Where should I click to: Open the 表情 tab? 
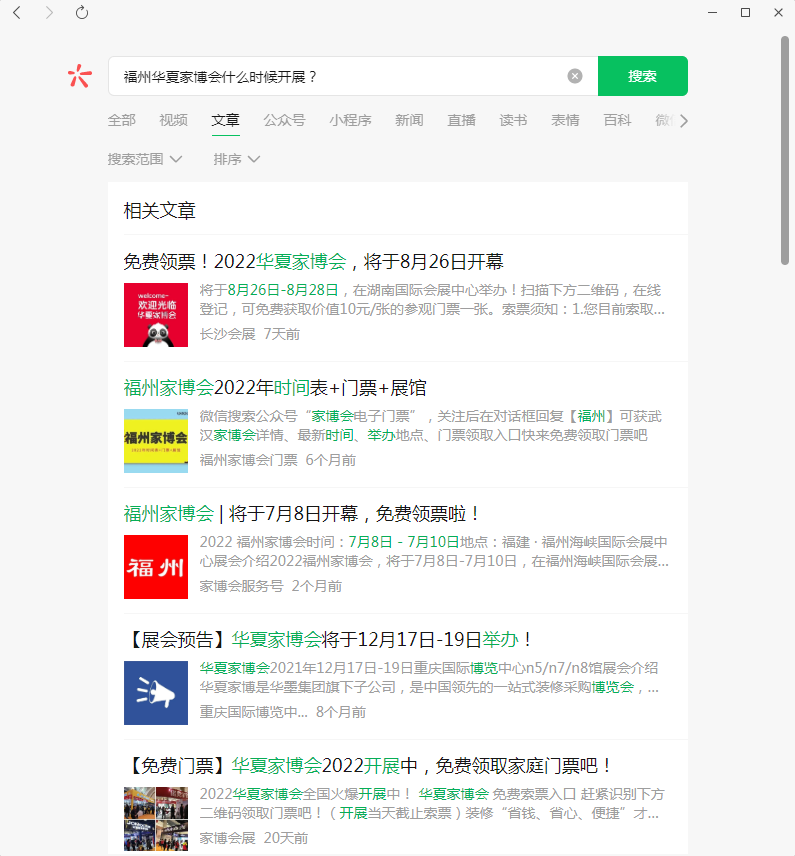click(x=565, y=120)
